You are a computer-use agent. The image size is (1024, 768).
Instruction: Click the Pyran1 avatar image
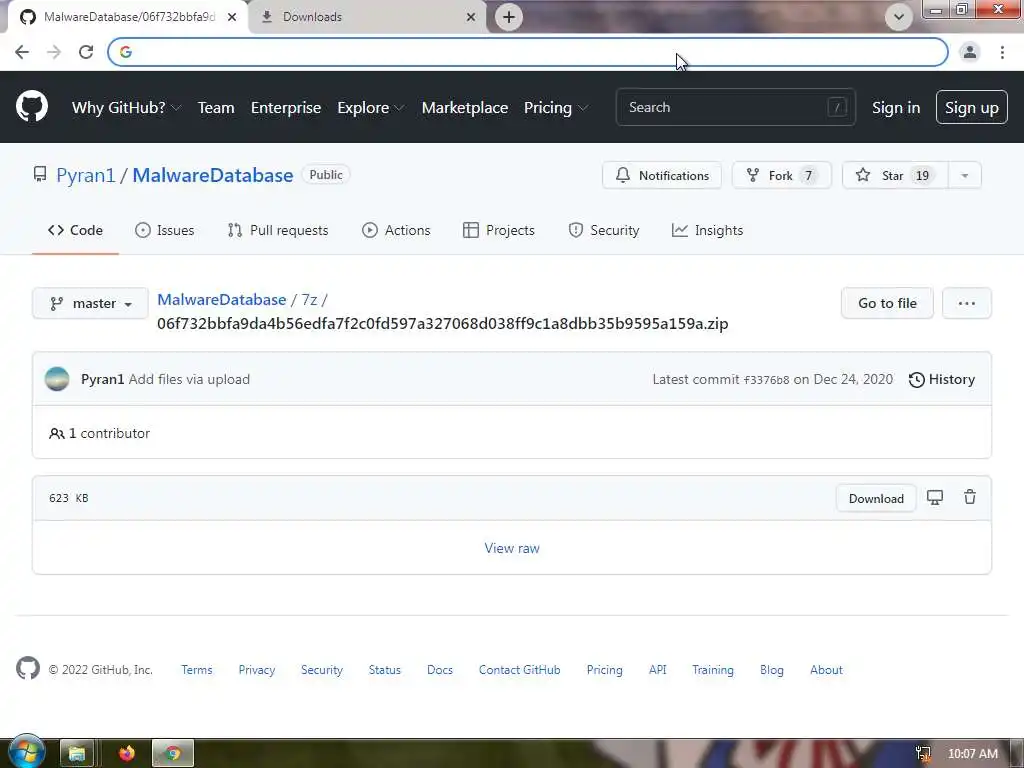pyautogui.click(x=57, y=379)
